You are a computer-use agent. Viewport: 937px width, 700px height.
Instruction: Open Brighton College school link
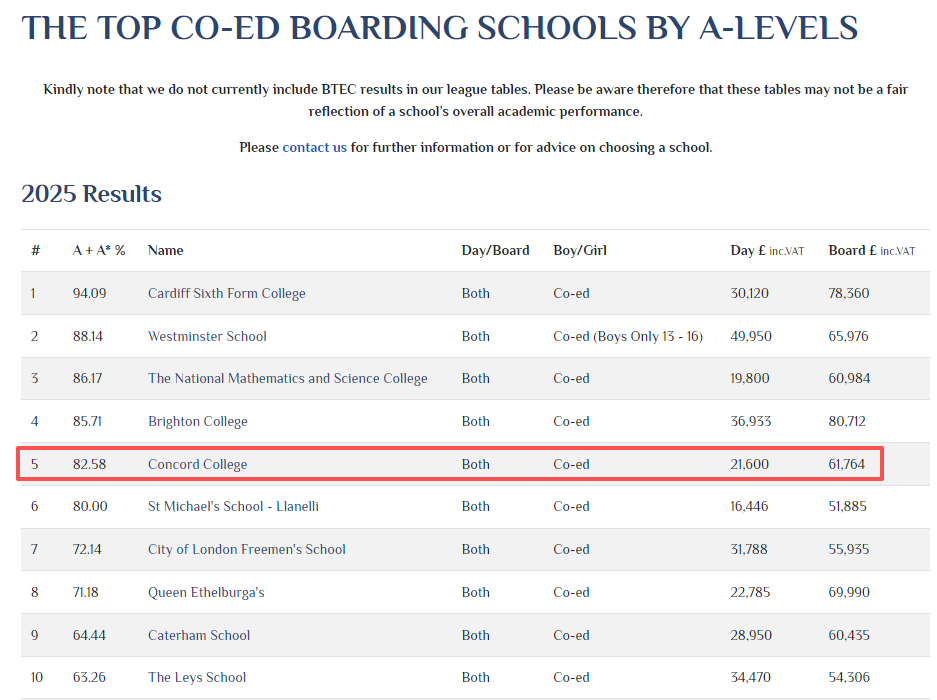tap(197, 421)
